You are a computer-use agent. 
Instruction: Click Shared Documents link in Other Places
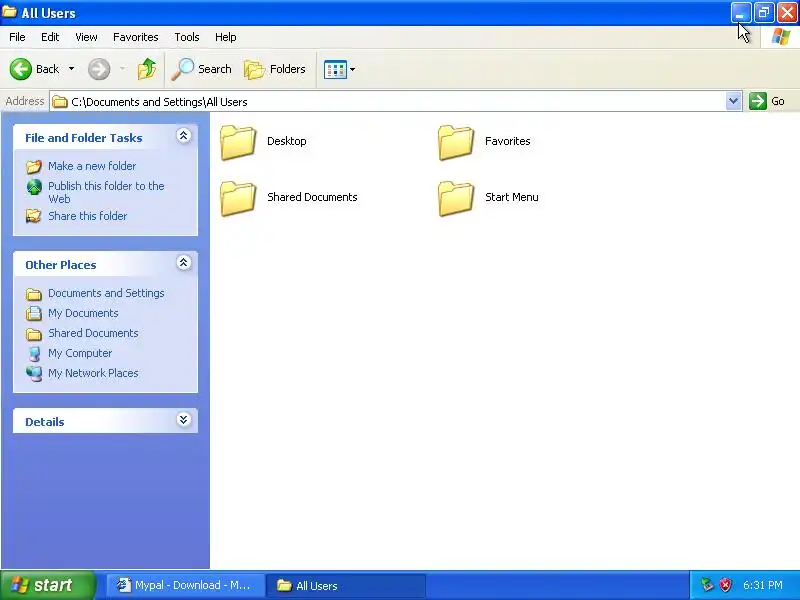point(93,333)
